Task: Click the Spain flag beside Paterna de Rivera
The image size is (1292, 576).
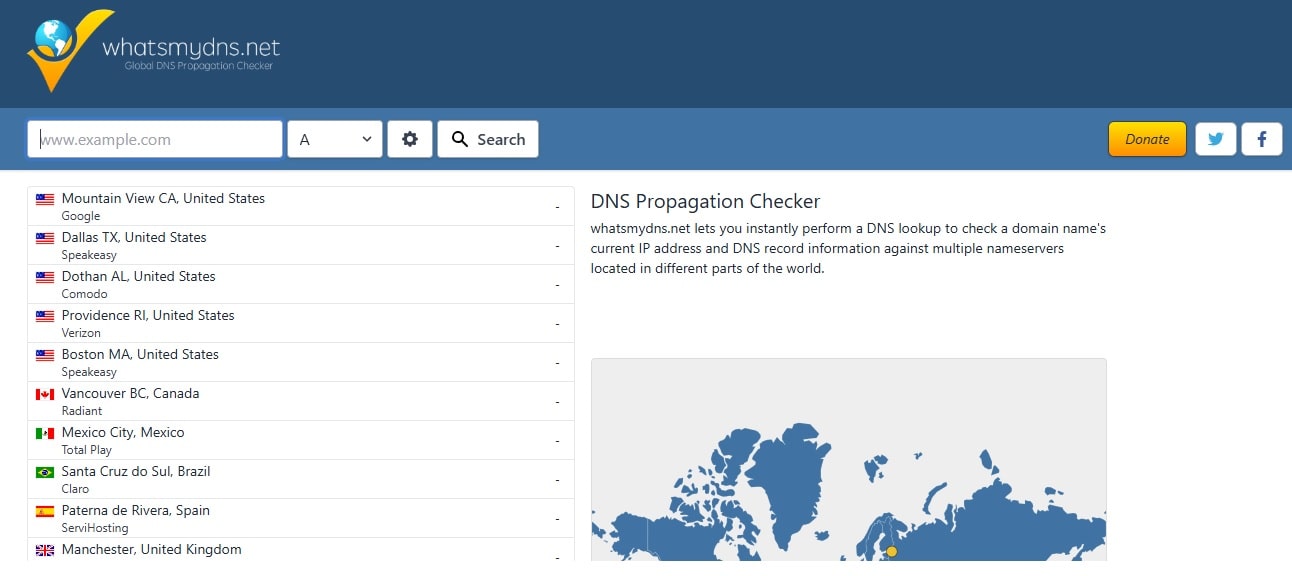Action: (45, 511)
